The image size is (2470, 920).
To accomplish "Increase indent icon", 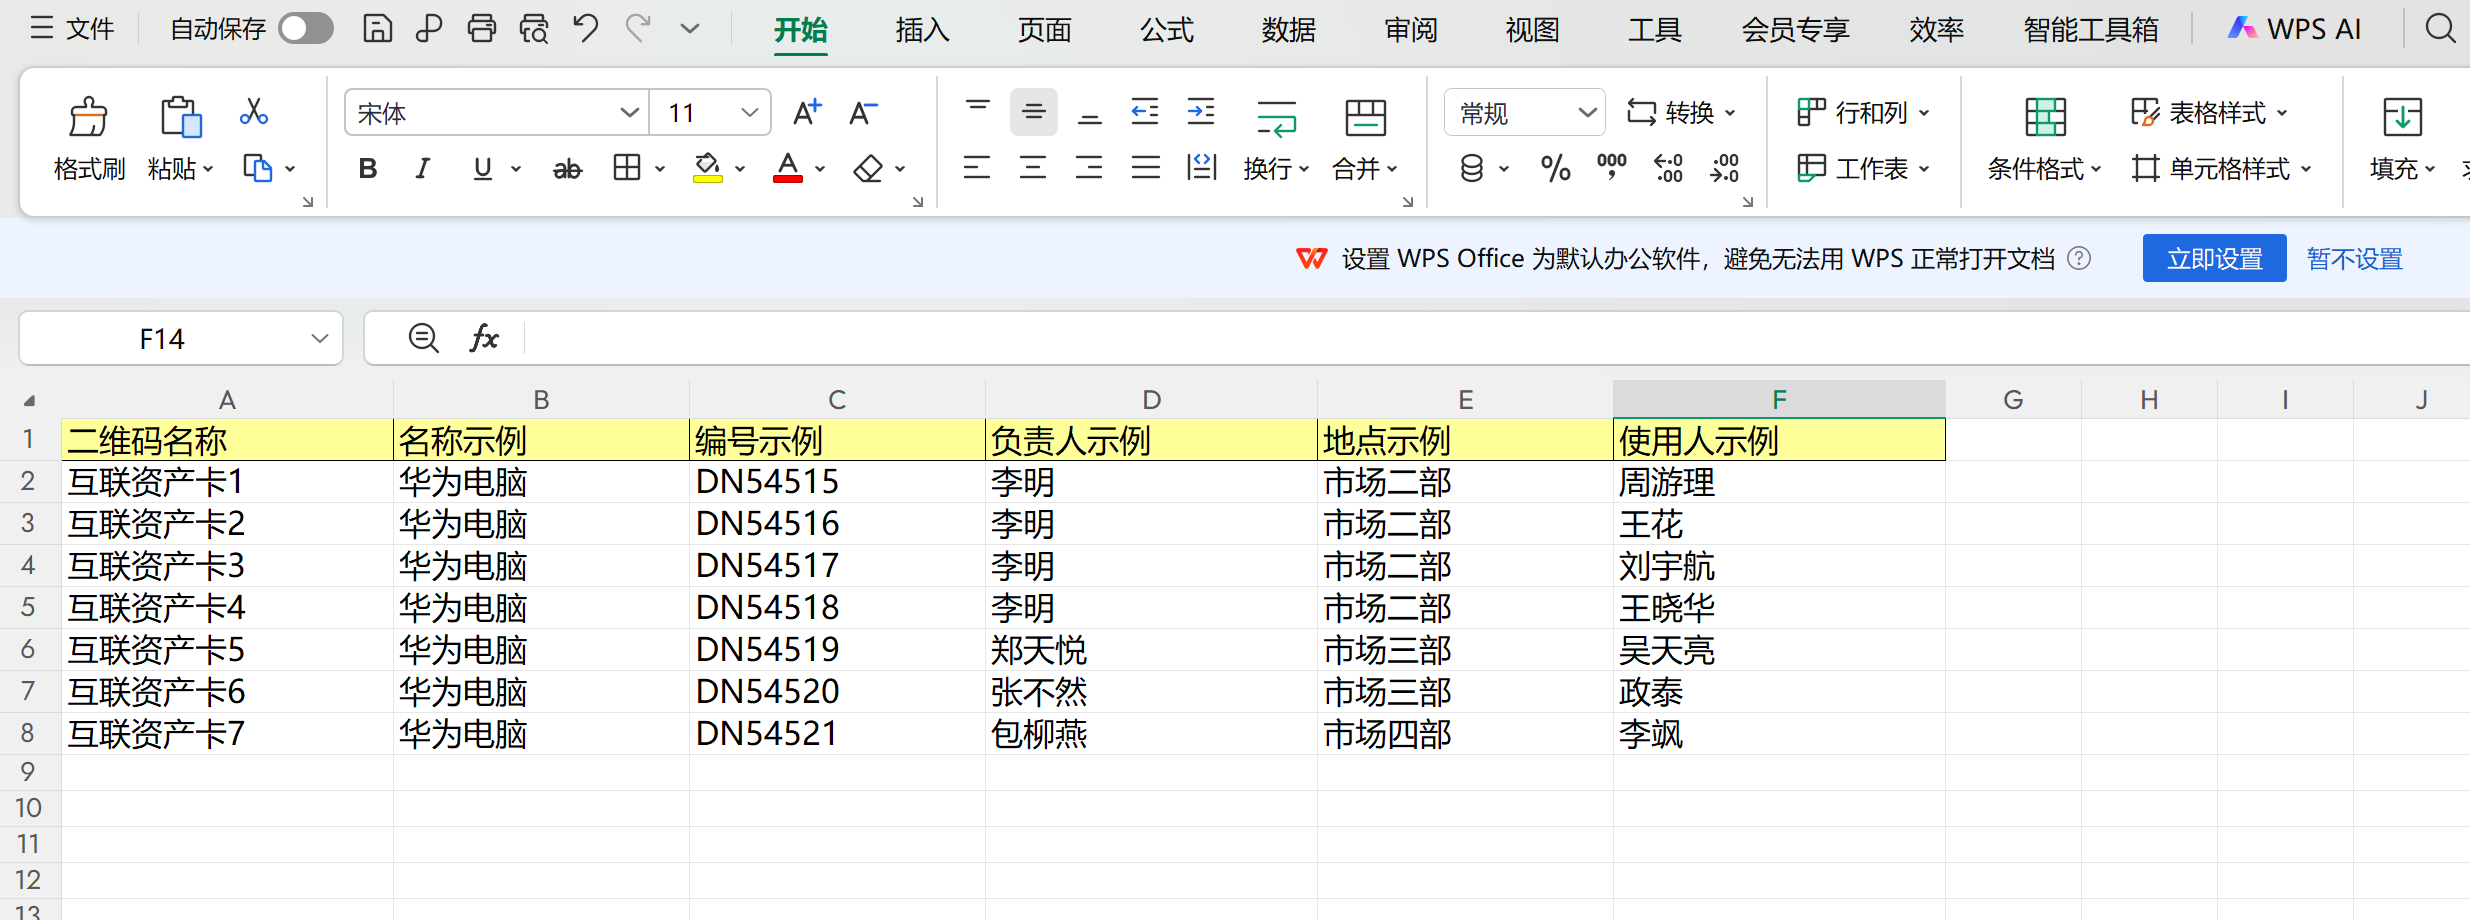I will pyautogui.click(x=1201, y=112).
